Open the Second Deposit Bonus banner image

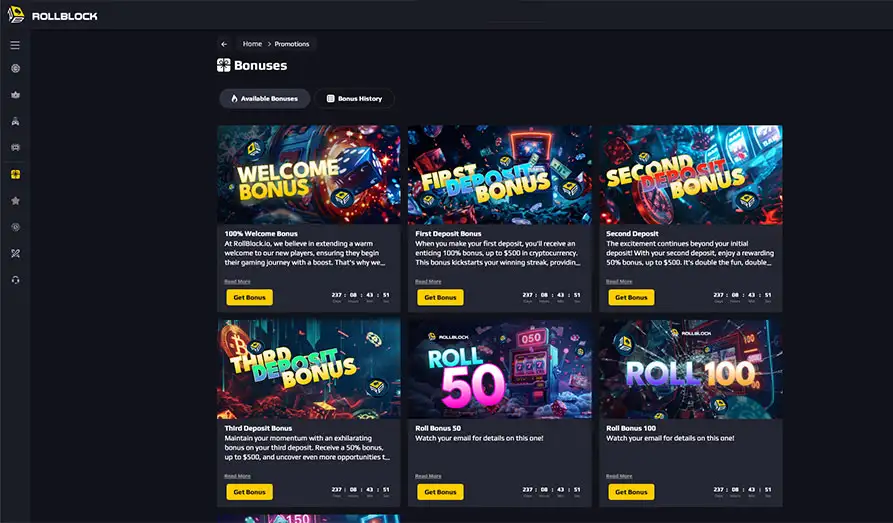[690, 175]
